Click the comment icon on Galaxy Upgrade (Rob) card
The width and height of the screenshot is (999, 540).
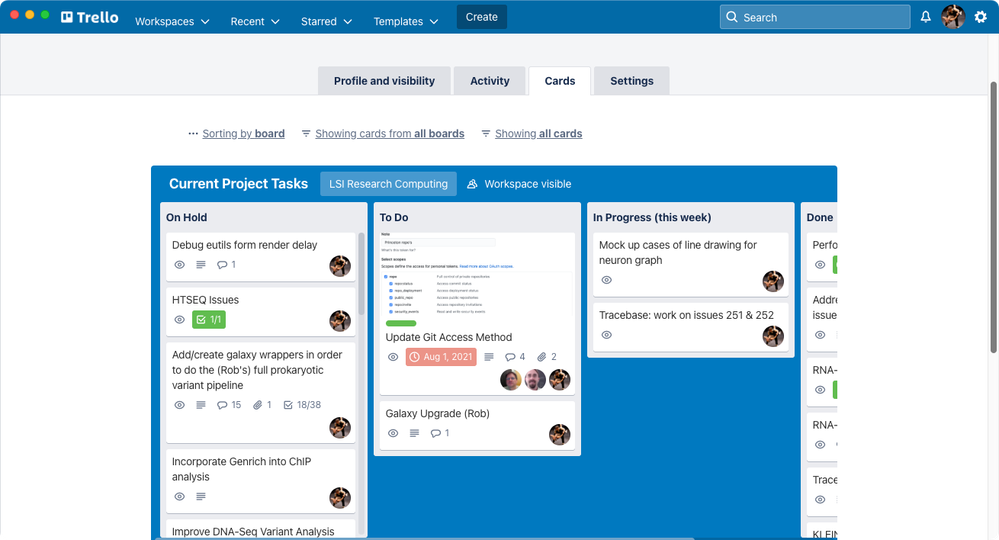point(435,433)
